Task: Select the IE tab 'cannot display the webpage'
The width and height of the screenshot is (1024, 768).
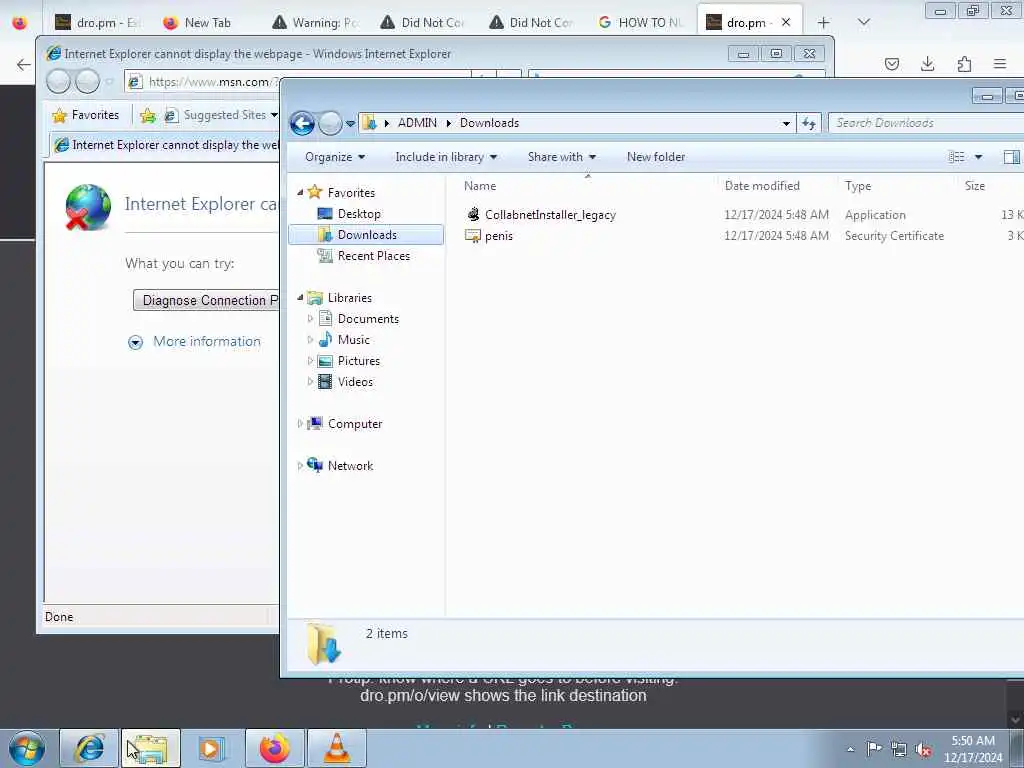Action: coord(166,145)
